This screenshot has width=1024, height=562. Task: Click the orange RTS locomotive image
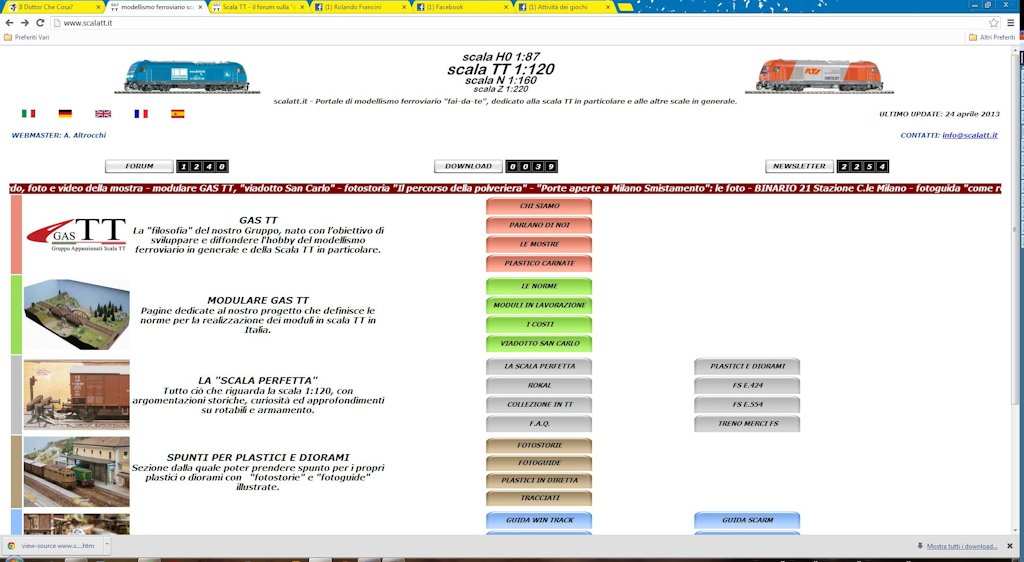pyautogui.click(x=819, y=76)
